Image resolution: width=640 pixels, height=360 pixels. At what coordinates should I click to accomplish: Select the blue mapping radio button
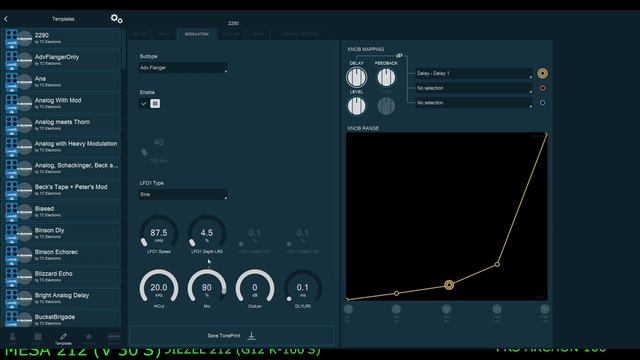(542, 103)
